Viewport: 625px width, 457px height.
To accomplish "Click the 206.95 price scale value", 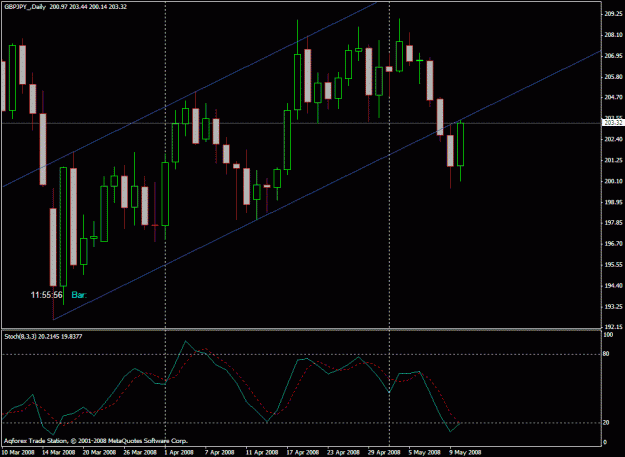I will pyautogui.click(x=613, y=56).
